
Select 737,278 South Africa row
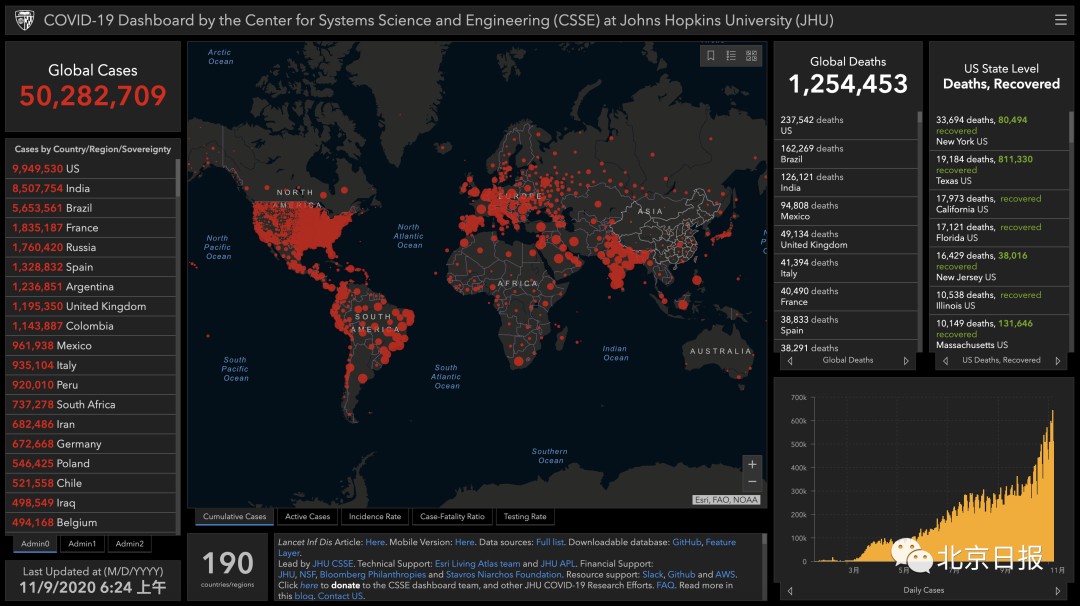coord(91,404)
